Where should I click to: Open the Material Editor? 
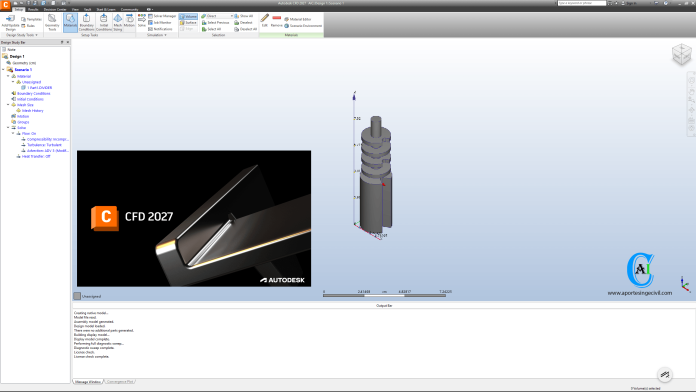click(x=298, y=19)
